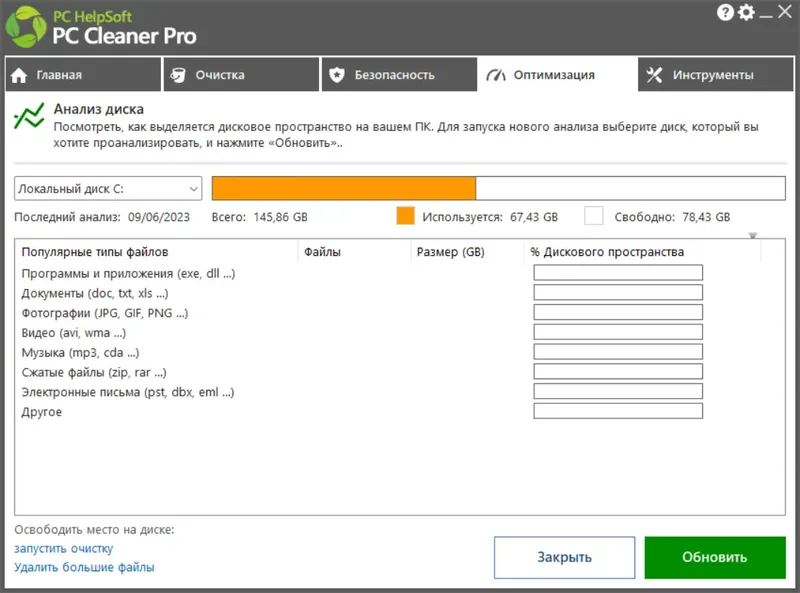Click the wrench icon on Инструменты tab
Viewport: 800px width, 593px height.
pos(654,75)
